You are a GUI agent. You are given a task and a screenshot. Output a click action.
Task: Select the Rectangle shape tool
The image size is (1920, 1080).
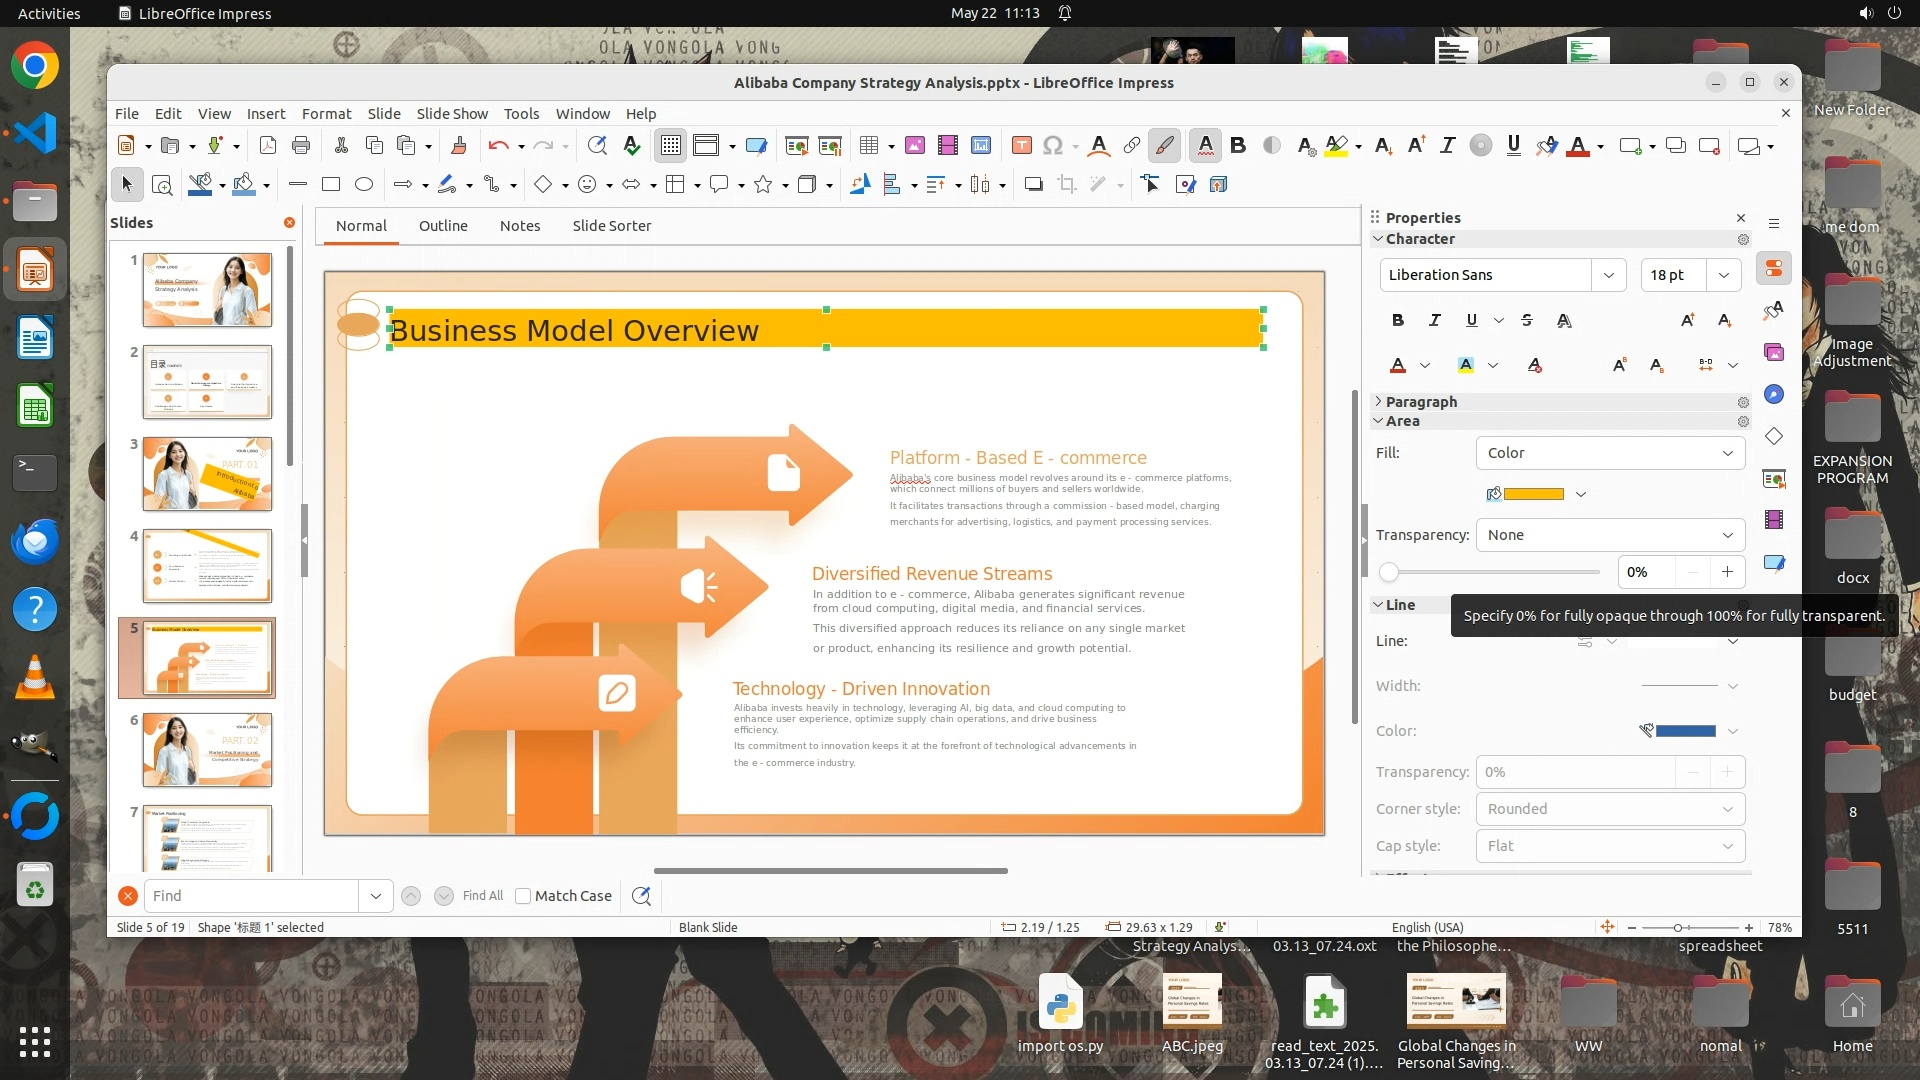(331, 185)
